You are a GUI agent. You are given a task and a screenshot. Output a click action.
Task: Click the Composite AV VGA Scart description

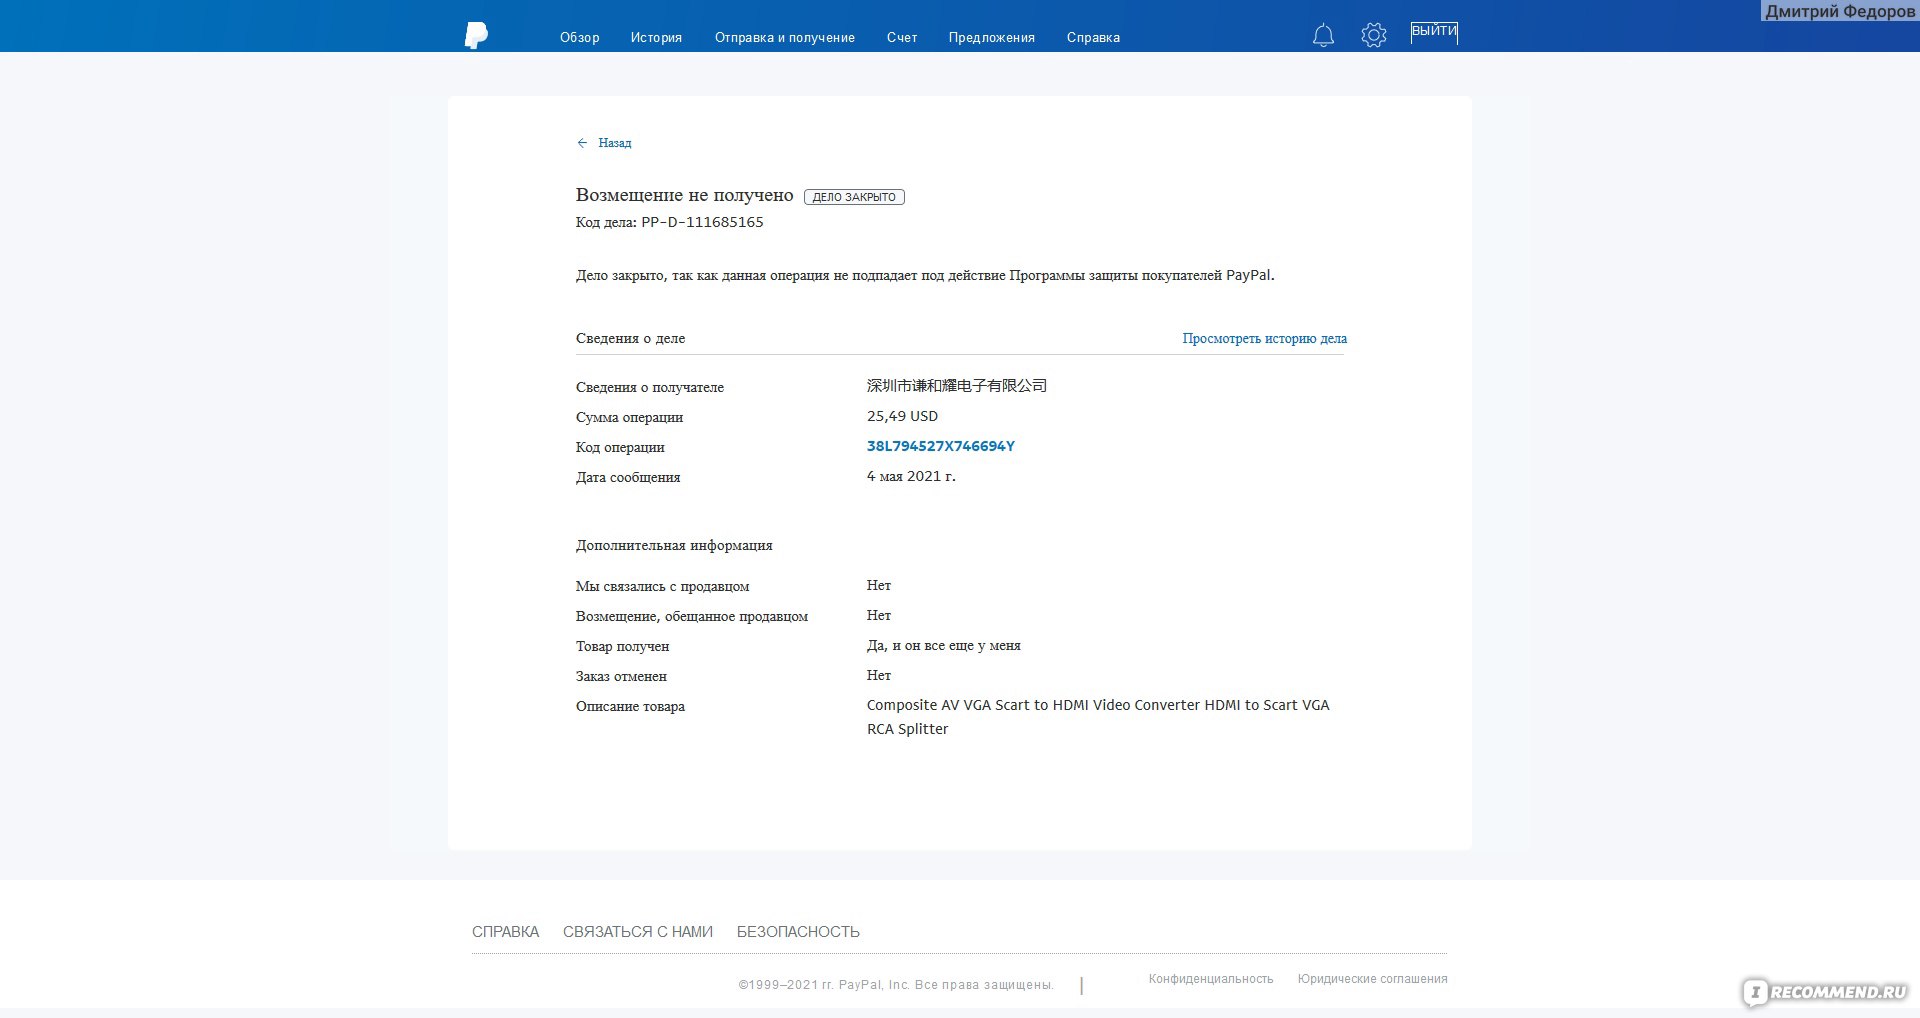click(x=1098, y=717)
